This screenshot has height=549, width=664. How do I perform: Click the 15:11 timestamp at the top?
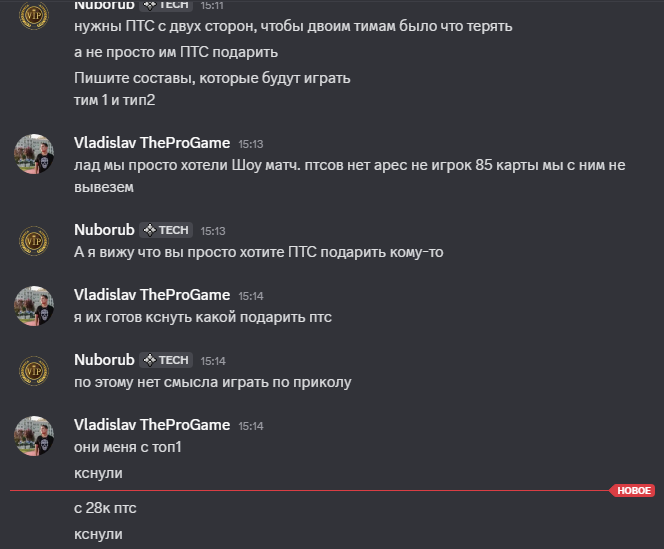click(x=213, y=5)
